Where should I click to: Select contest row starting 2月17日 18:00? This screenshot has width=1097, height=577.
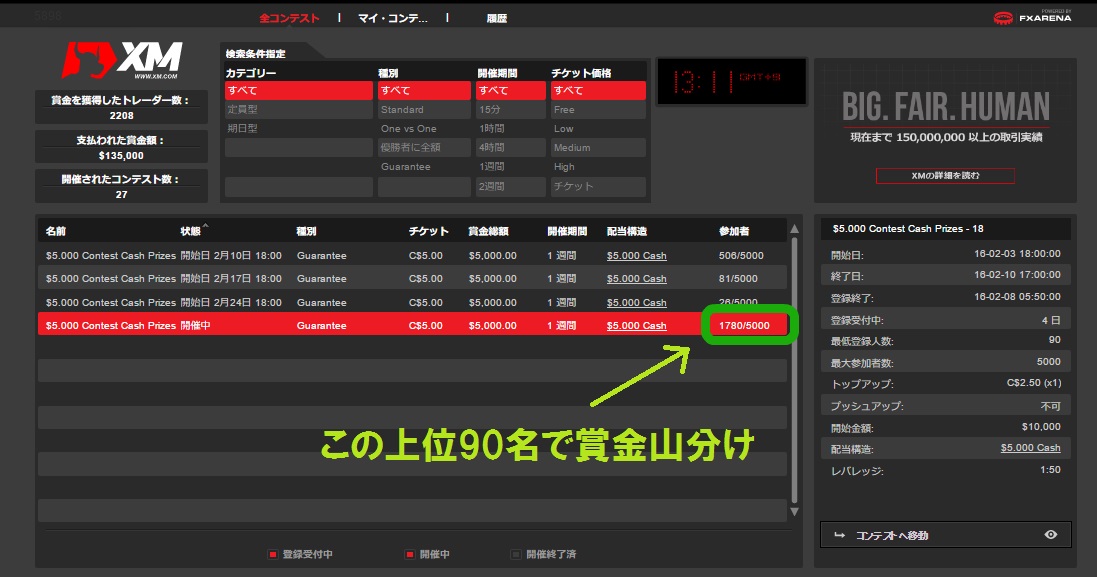click(413, 278)
